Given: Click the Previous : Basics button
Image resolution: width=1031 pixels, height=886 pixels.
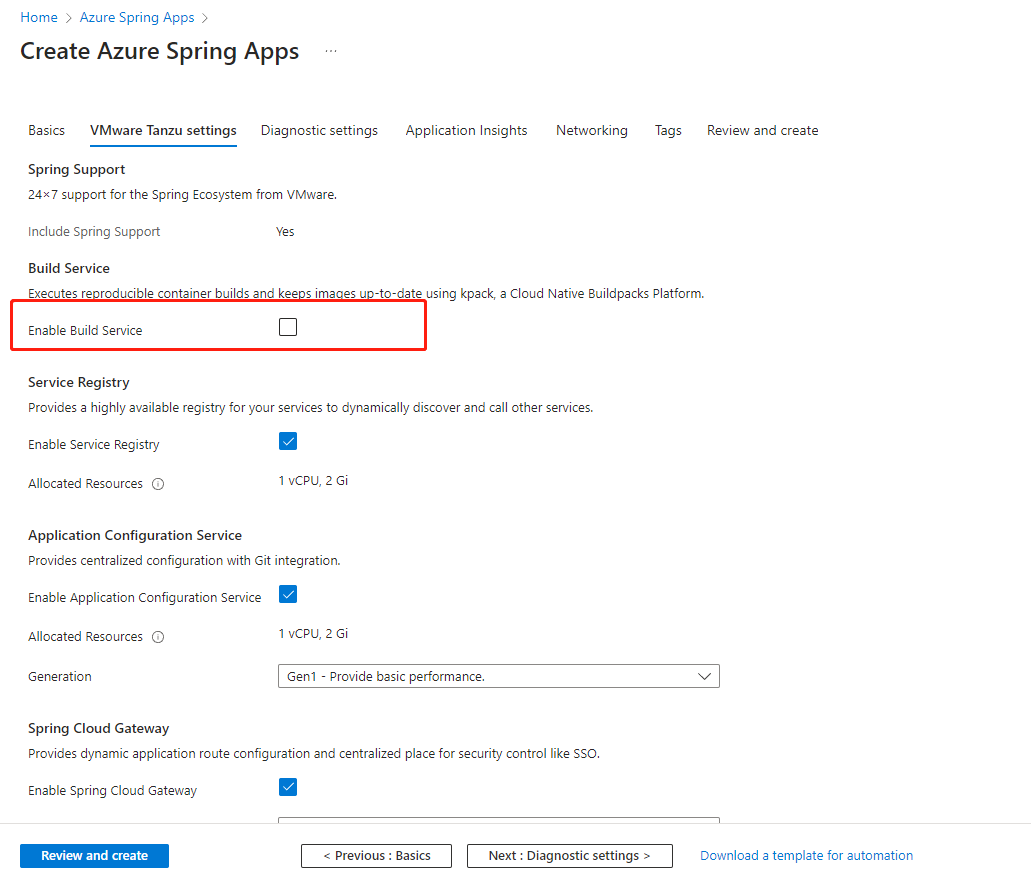Looking at the screenshot, I should point(376,856).
